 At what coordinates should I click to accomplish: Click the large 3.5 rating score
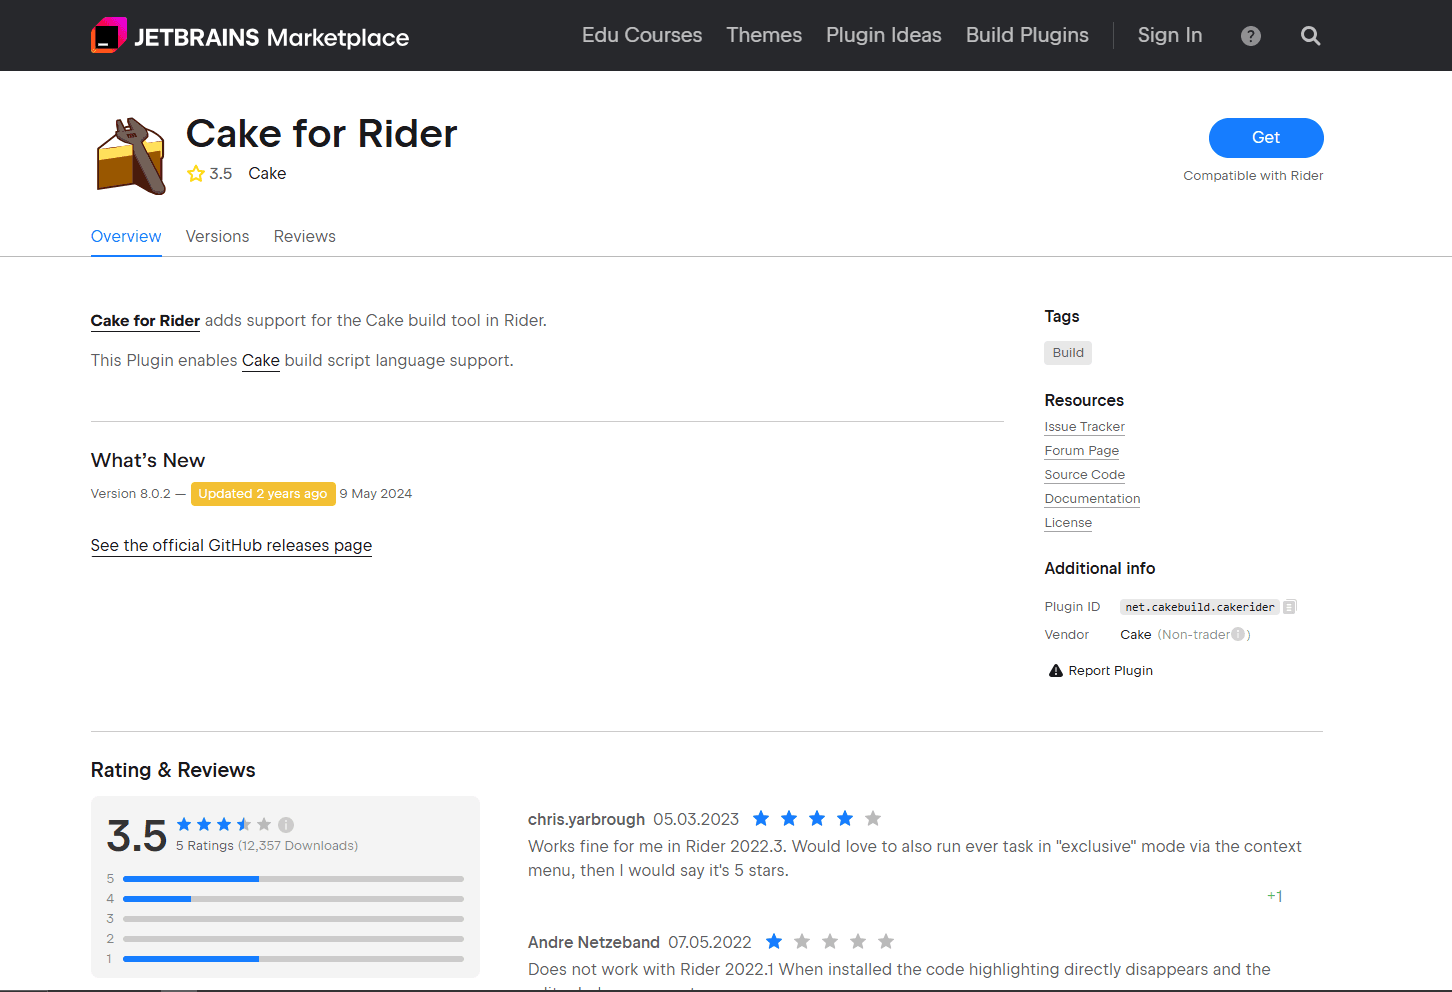tap(137, 836)
